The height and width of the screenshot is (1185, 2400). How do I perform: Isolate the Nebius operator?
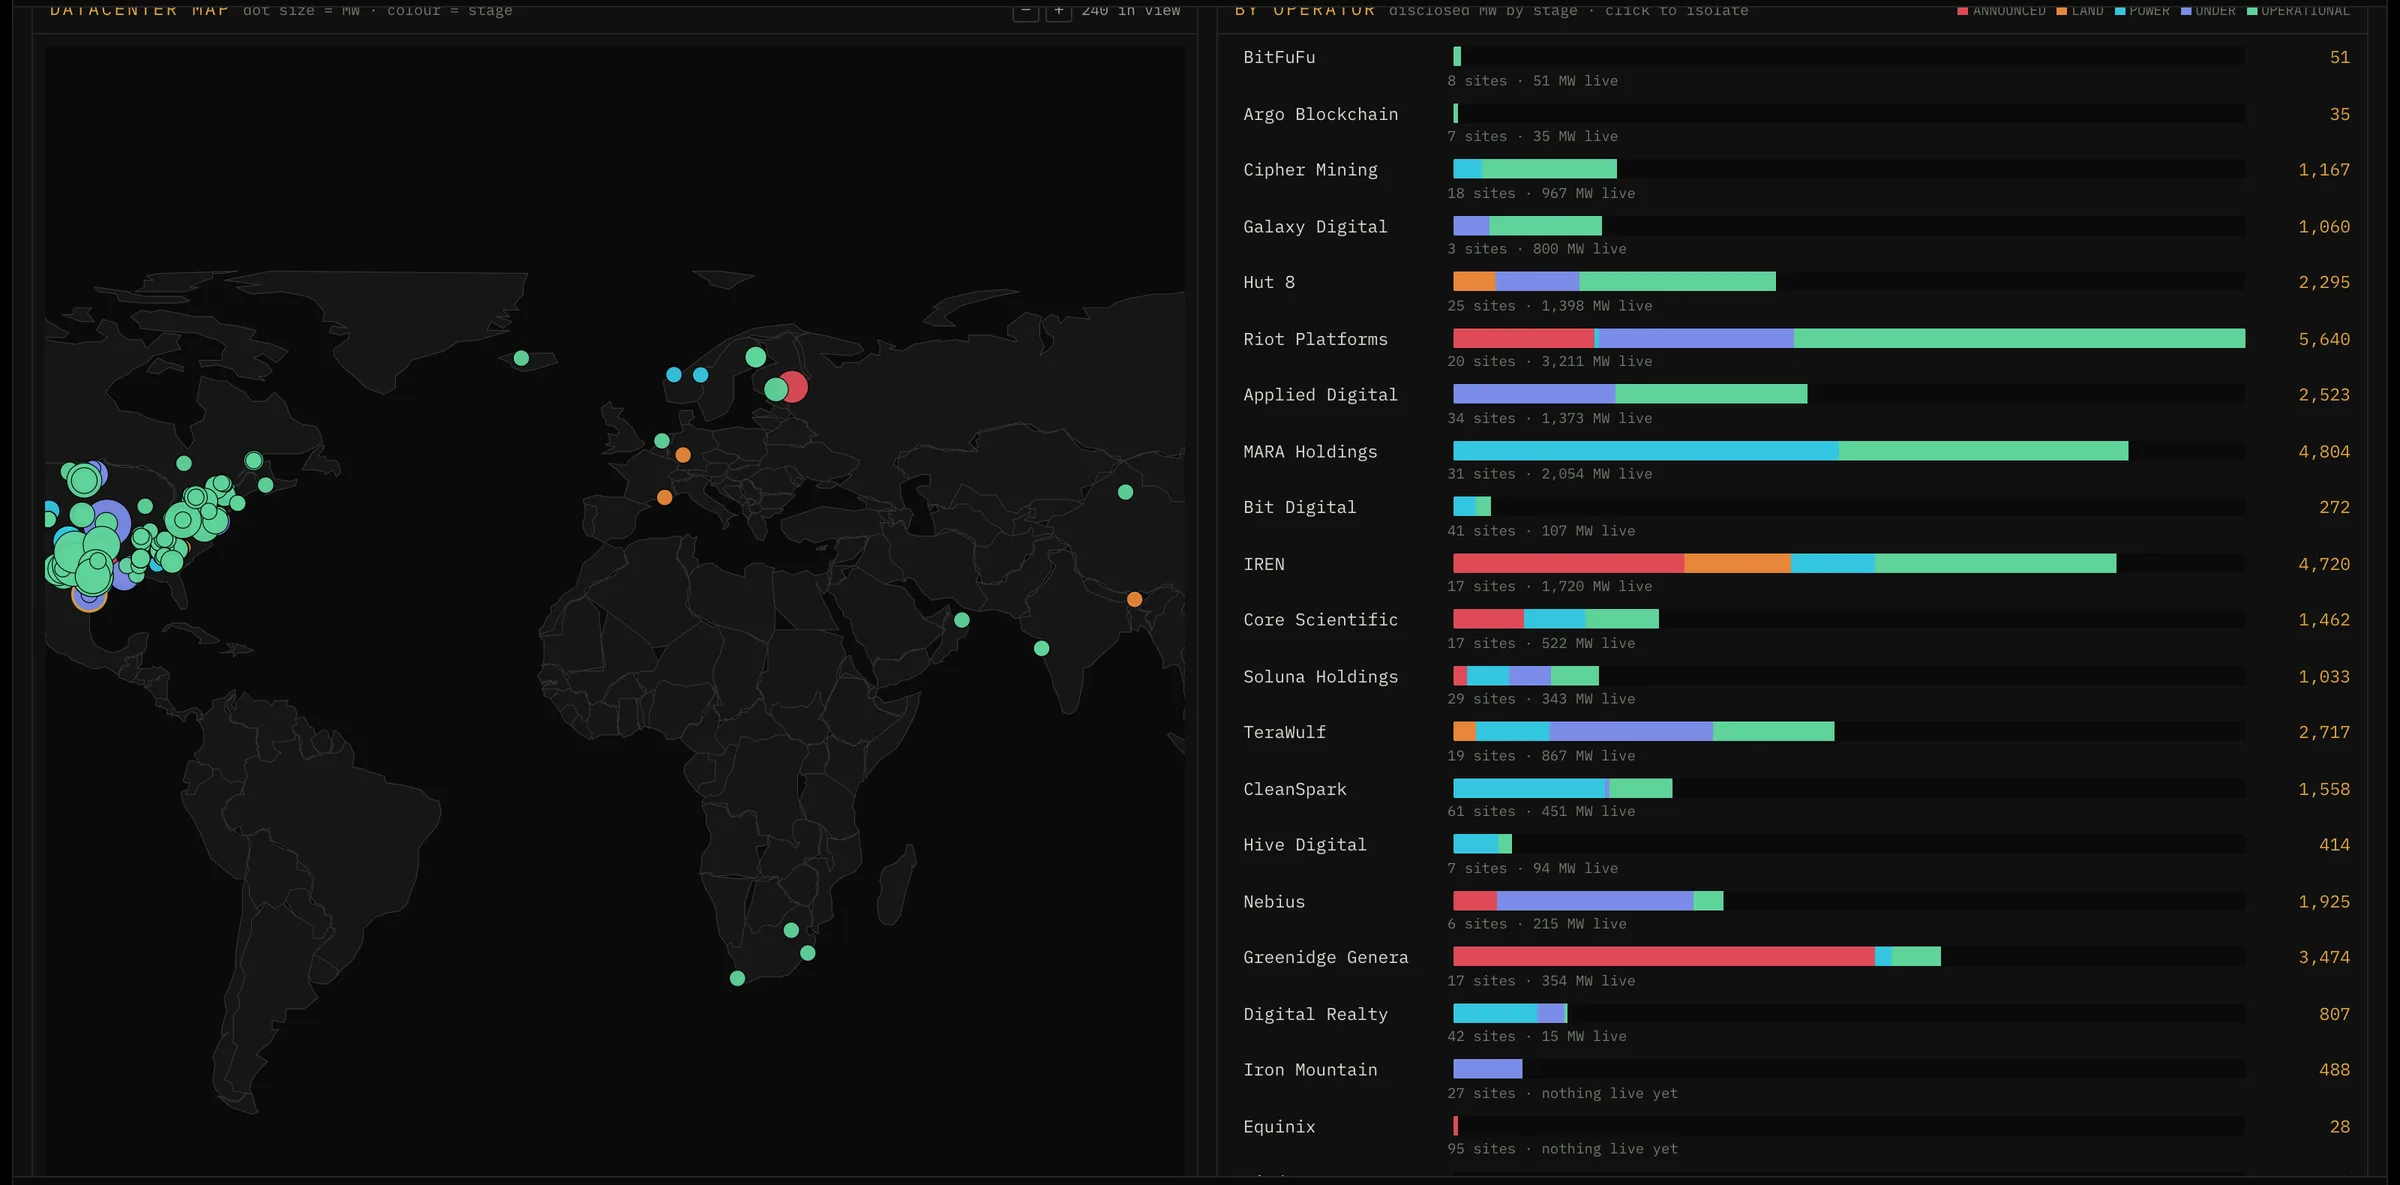(1796, 911)
